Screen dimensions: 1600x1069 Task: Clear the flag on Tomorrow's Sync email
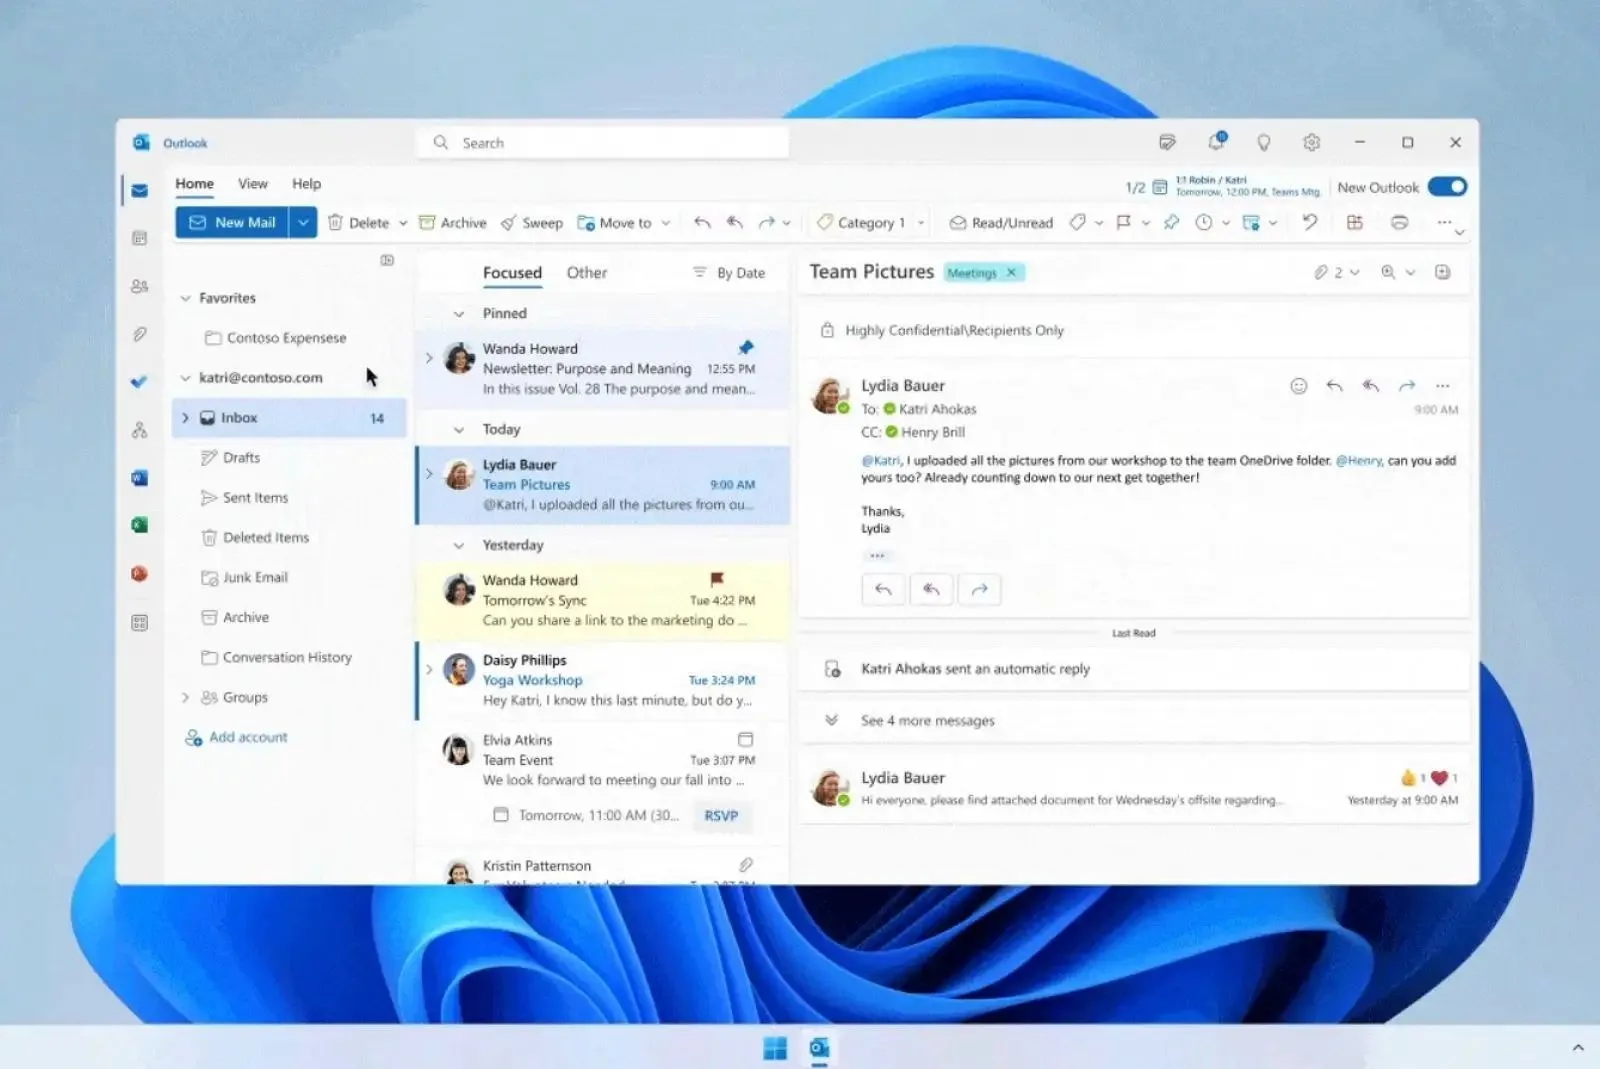click(x=717, y=579)
